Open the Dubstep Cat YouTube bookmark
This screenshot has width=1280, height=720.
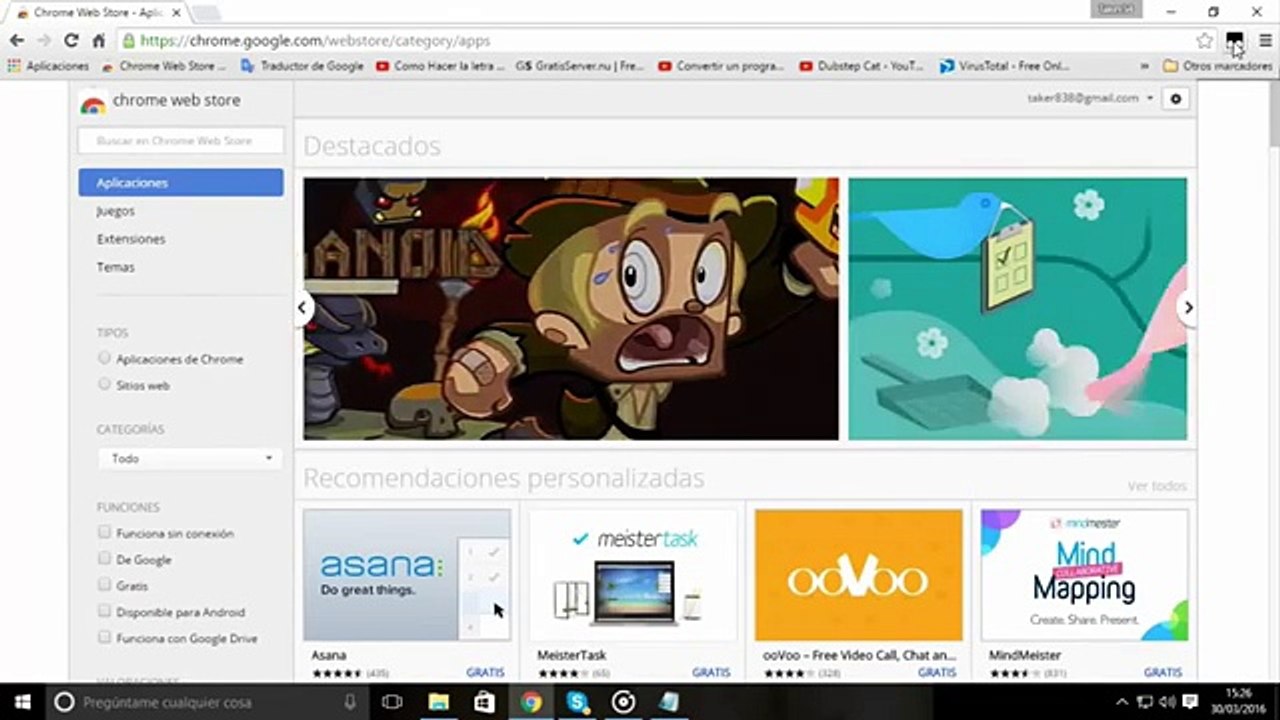click(862, 66)
